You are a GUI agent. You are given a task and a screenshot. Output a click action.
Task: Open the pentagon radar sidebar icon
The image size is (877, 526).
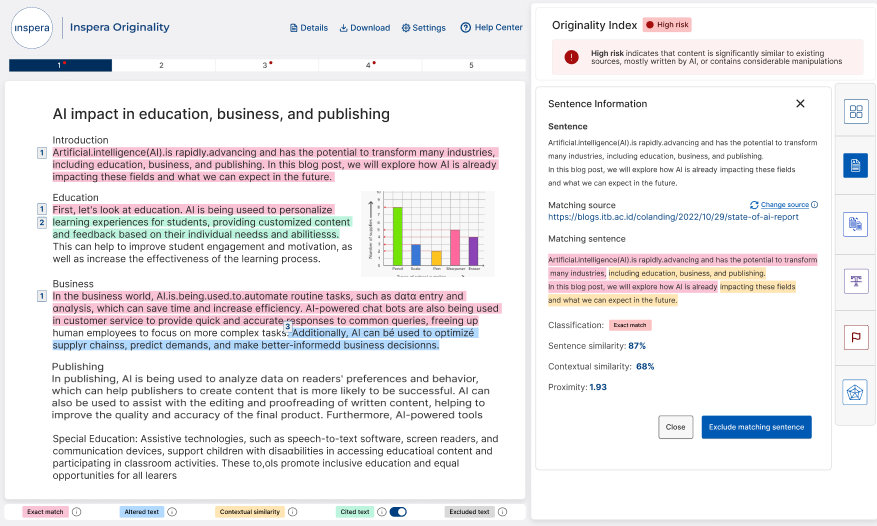855,392
